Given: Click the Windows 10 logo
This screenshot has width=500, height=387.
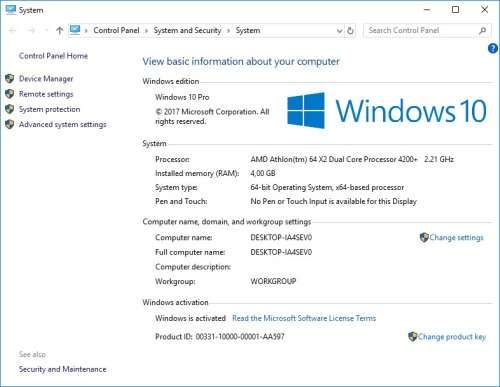Looking at the screenshot, I should pyautogui.click(x=387, y=111).
